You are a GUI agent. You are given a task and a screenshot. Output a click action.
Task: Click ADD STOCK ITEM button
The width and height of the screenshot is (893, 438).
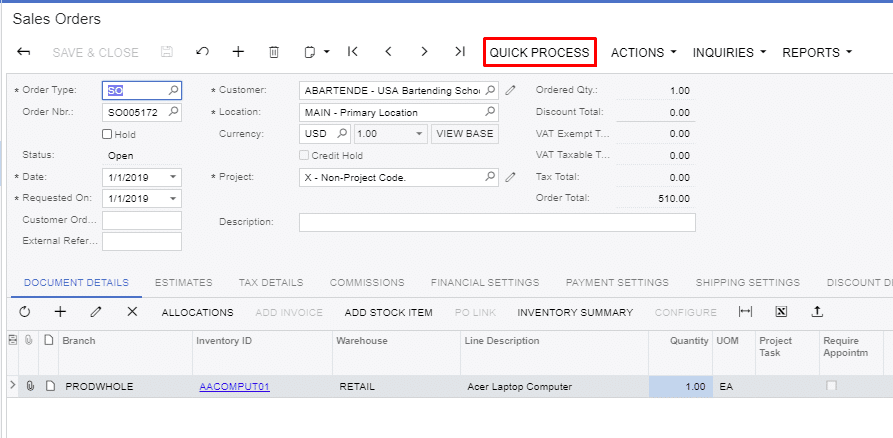pos(388,312)
